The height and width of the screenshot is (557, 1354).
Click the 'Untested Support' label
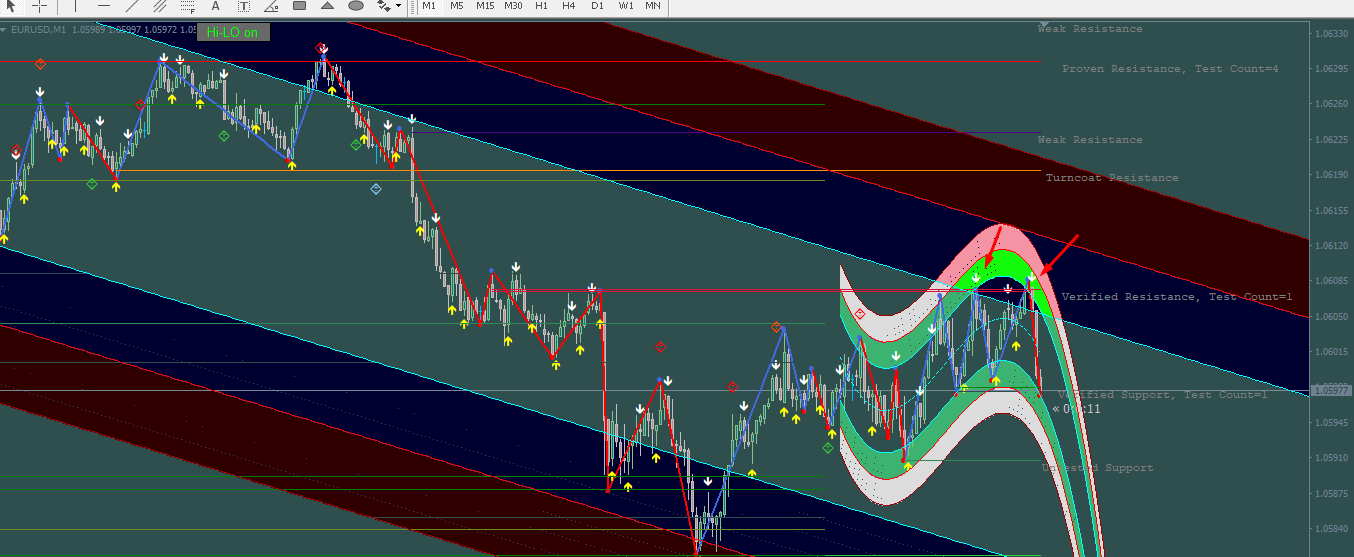coord(1097,468)
